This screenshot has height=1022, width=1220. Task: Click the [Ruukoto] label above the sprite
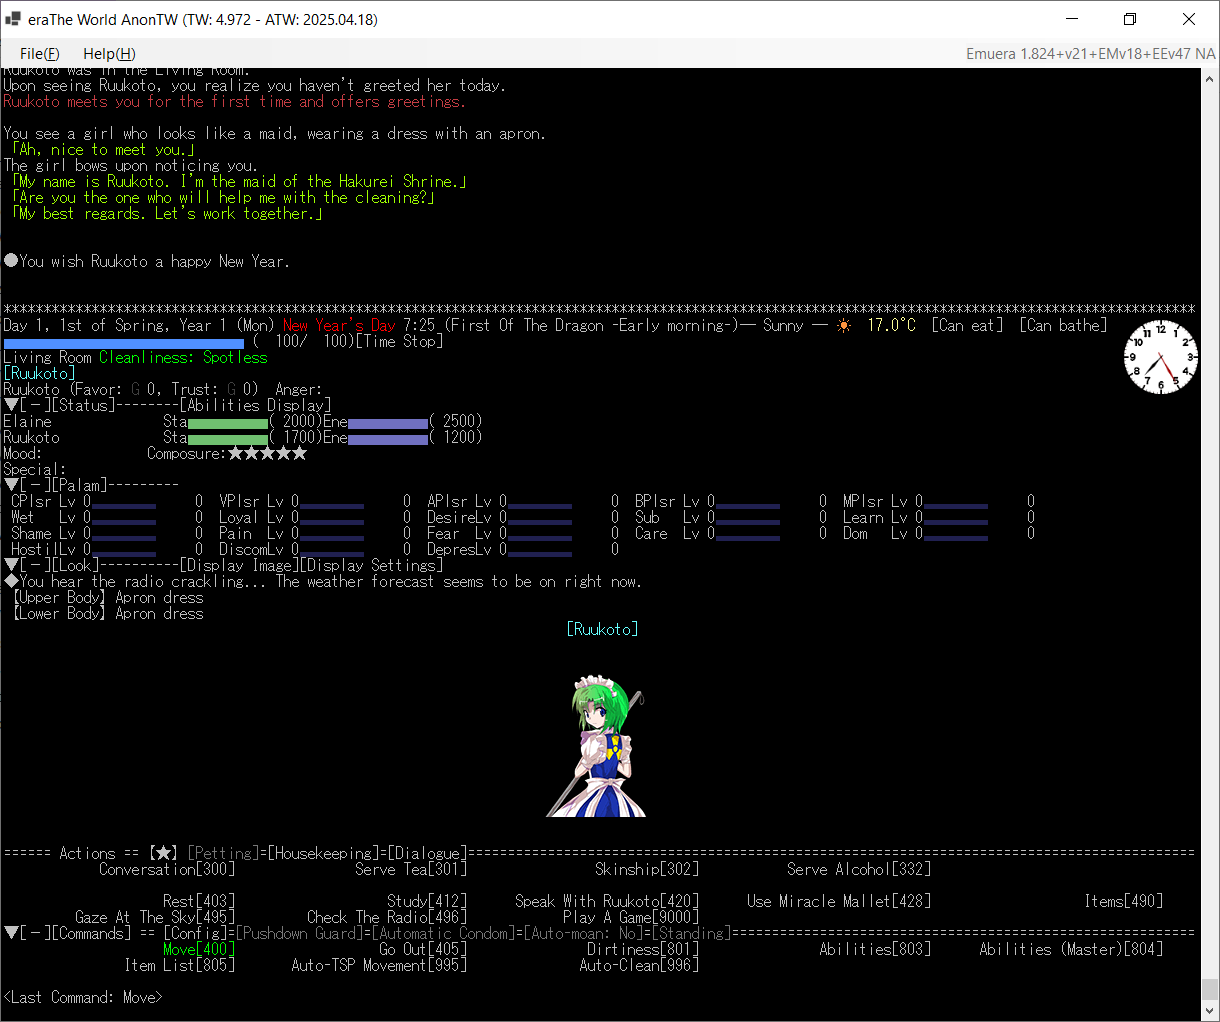point(602,629)
